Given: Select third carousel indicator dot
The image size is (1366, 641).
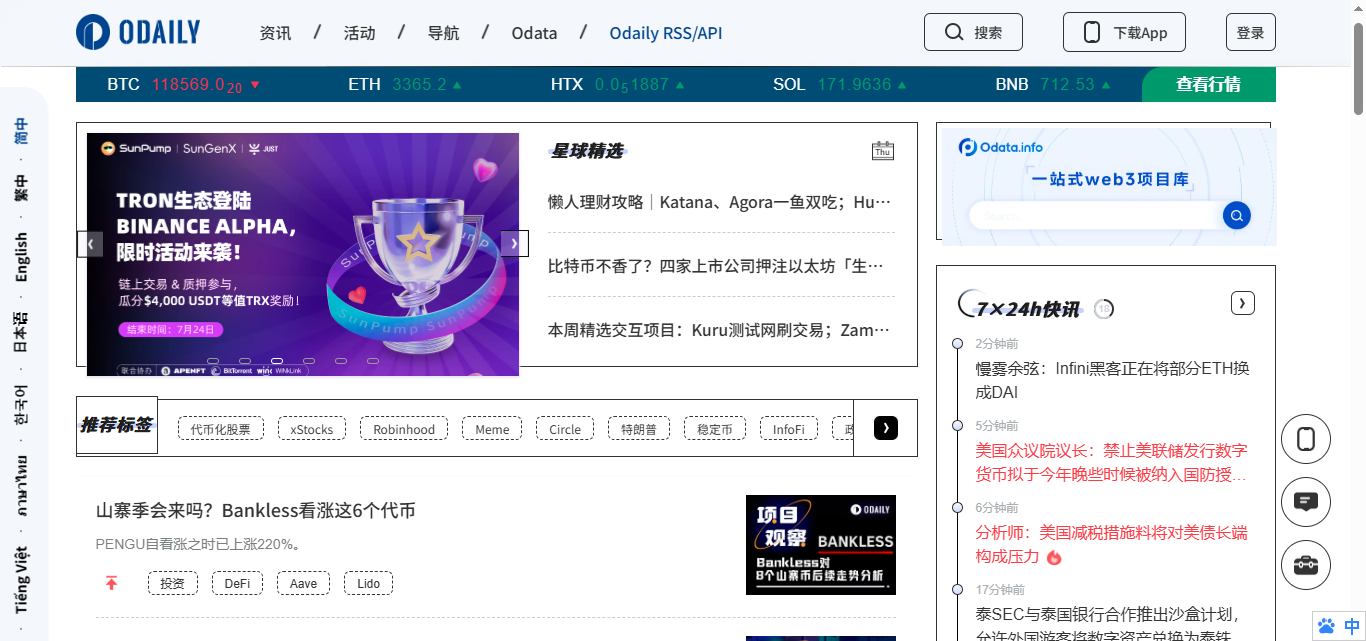Looking at the screenshot, I should click(x=277, y=361).
